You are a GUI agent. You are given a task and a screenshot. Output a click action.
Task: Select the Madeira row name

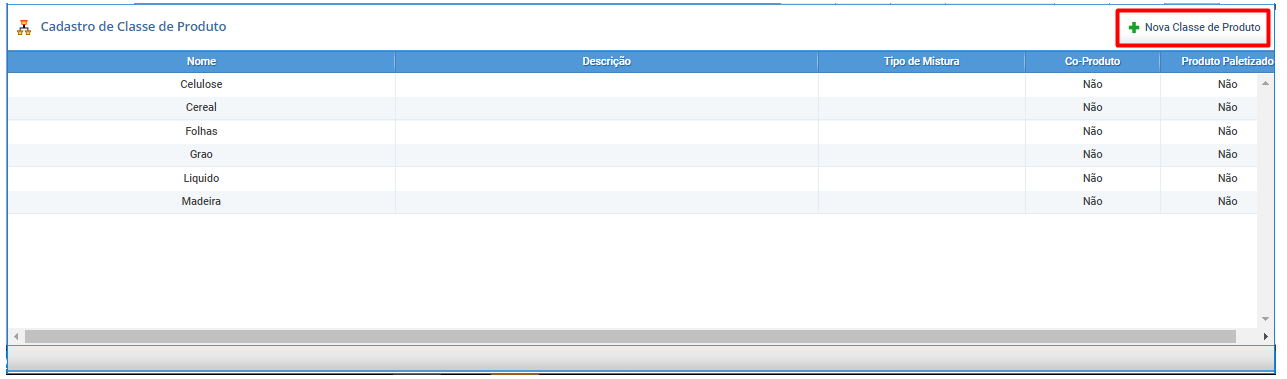(201, 201)
